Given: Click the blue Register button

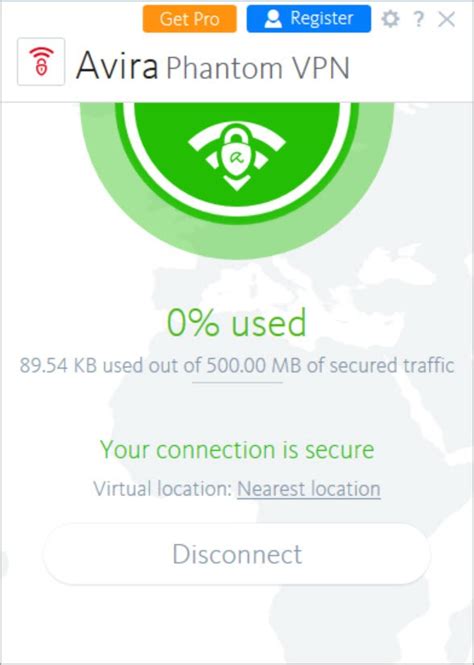Looking at the screenshot, I should [x=309, y=19].
